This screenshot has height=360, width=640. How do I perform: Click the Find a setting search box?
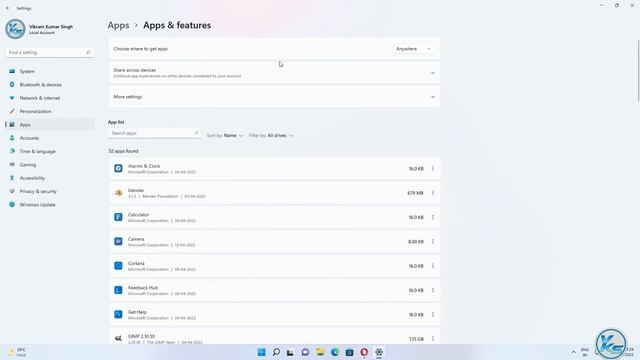(x=50, y=52)
